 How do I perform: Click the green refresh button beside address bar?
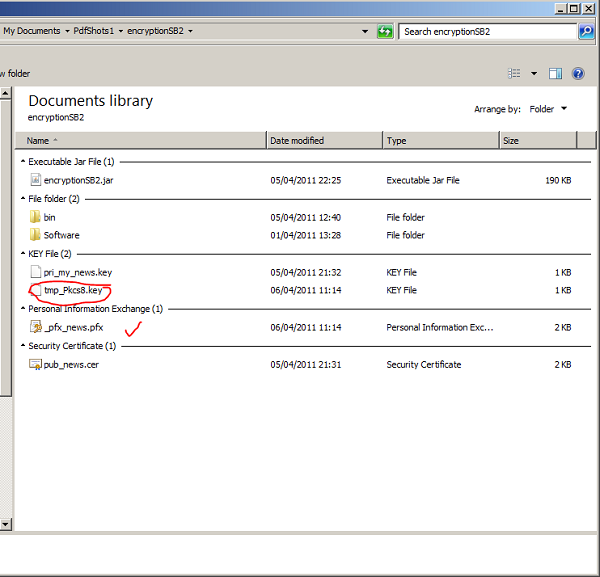pos(385,31)
